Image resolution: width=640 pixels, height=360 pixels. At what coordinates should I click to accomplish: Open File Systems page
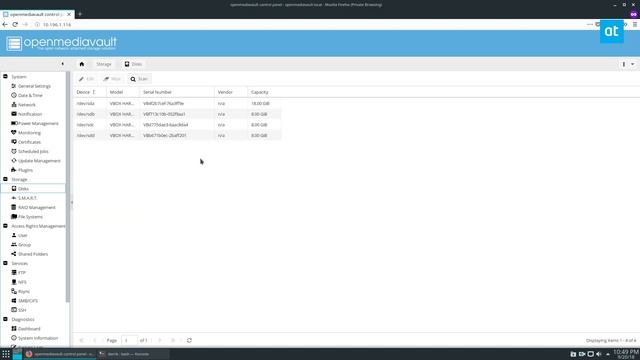click(x=30, y=217)
